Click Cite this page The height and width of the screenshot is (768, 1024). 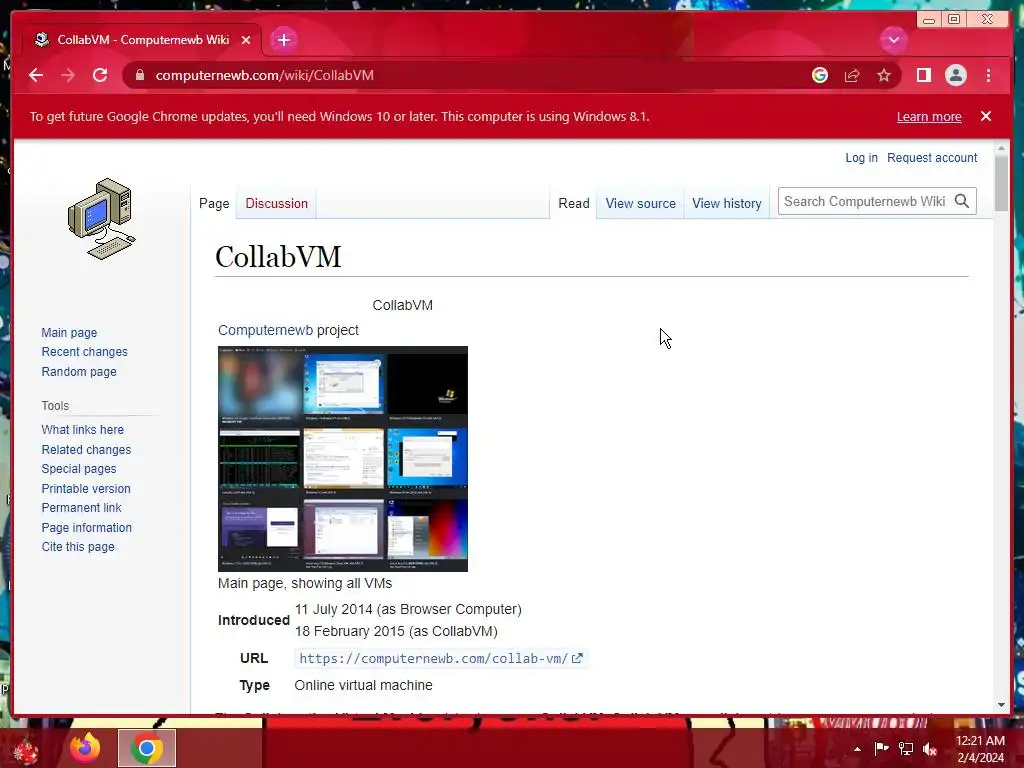click(78, 547)
